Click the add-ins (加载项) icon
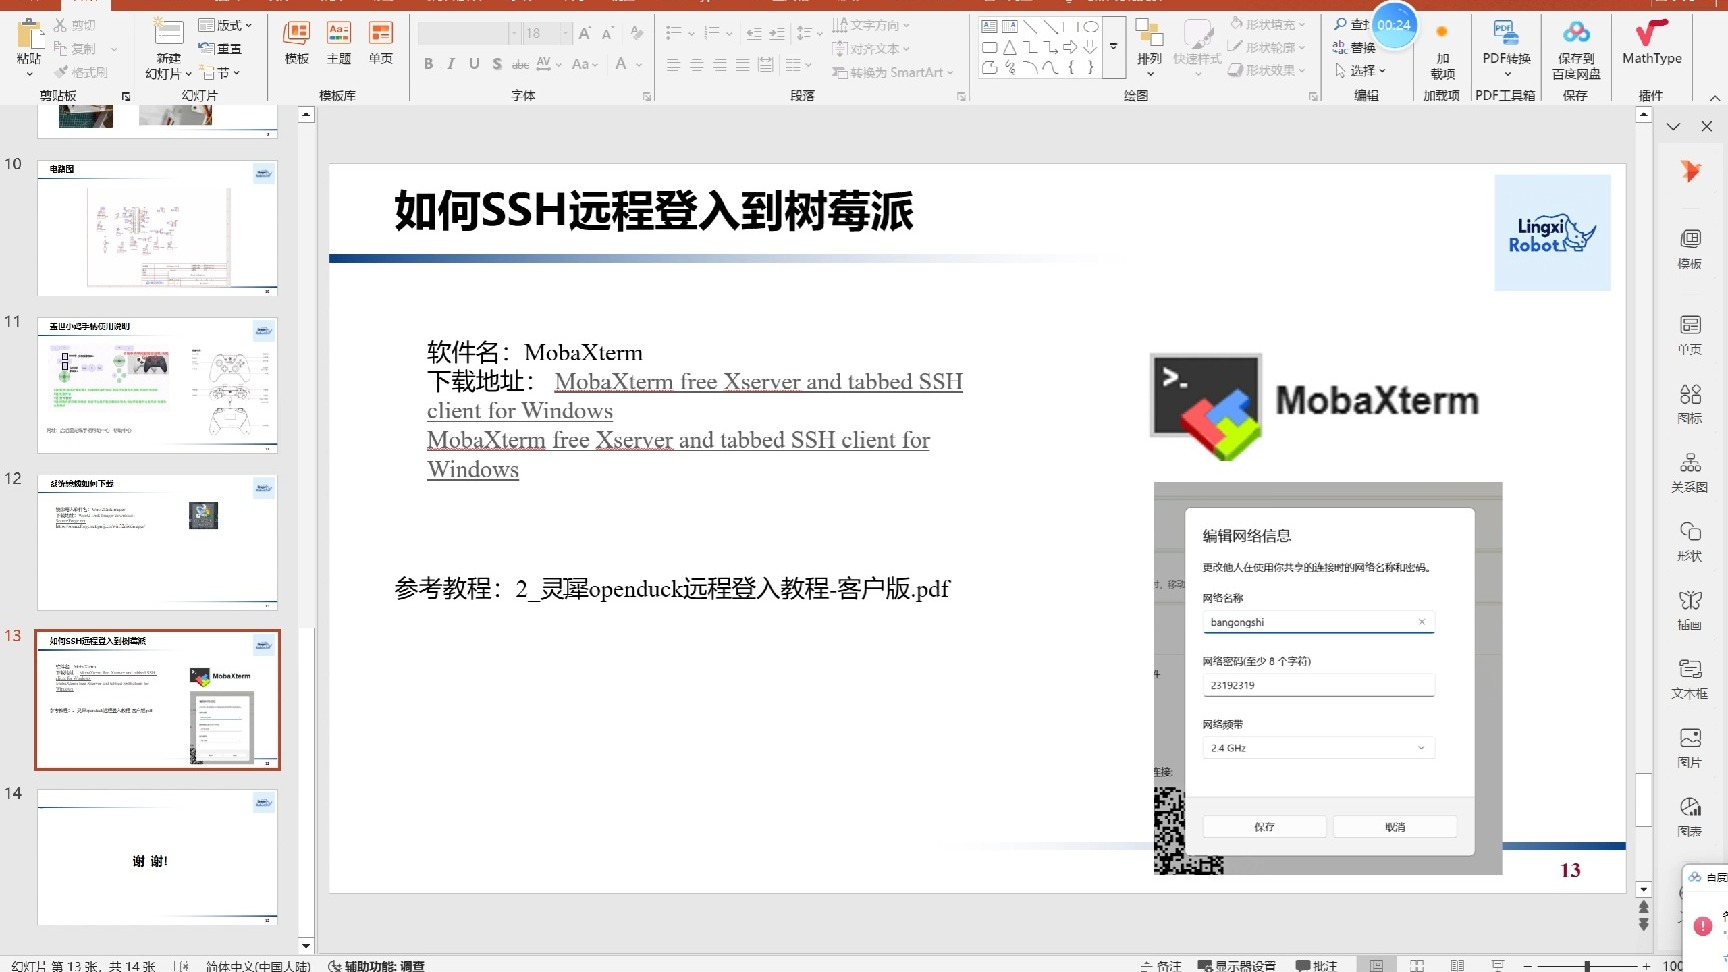The height and width of the screenshot is (972, 1728). pyautogui.click(x=1442, y=32)
